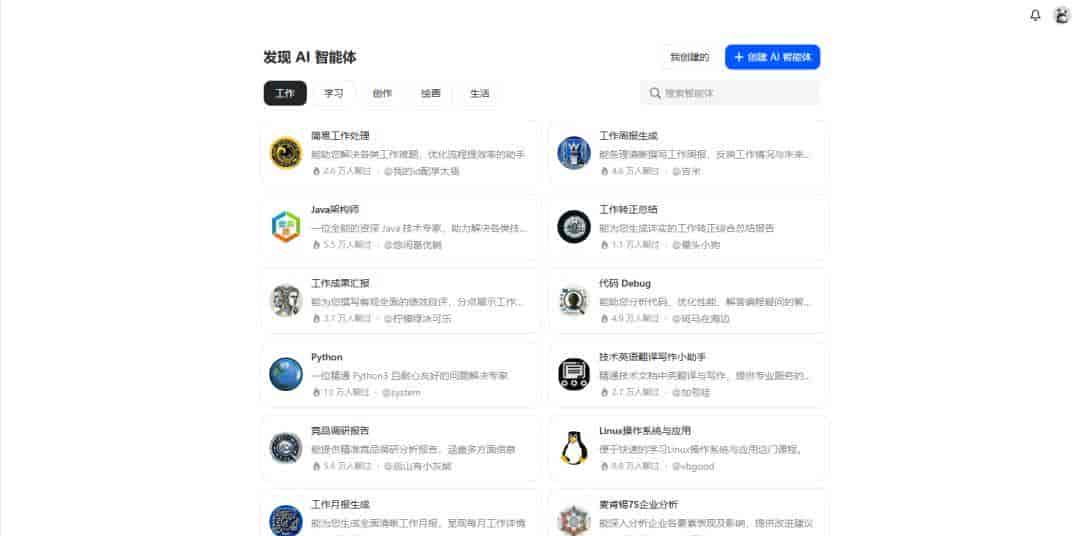The image size is (1080, 536).
Task: Click the 1.1 万人聊过 count under 工作转正总结
Action: [635, 245]
